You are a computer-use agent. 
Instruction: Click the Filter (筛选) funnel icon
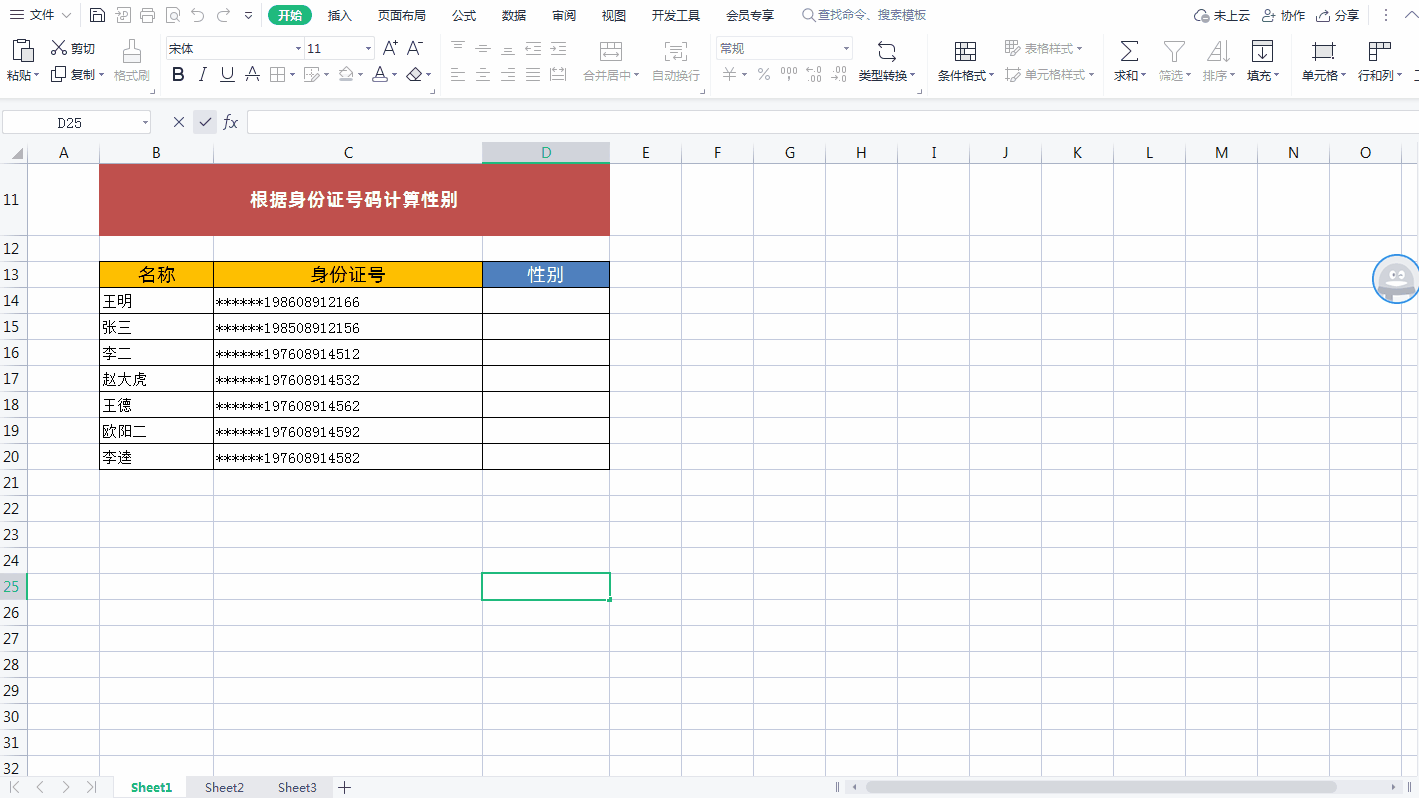coord(1174,51)
